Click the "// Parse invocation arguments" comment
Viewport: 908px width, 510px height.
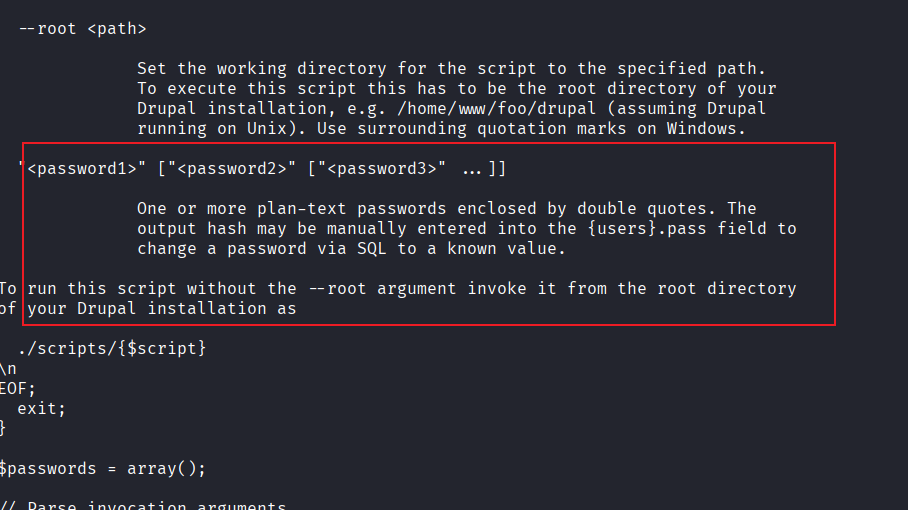pos(145,507)
